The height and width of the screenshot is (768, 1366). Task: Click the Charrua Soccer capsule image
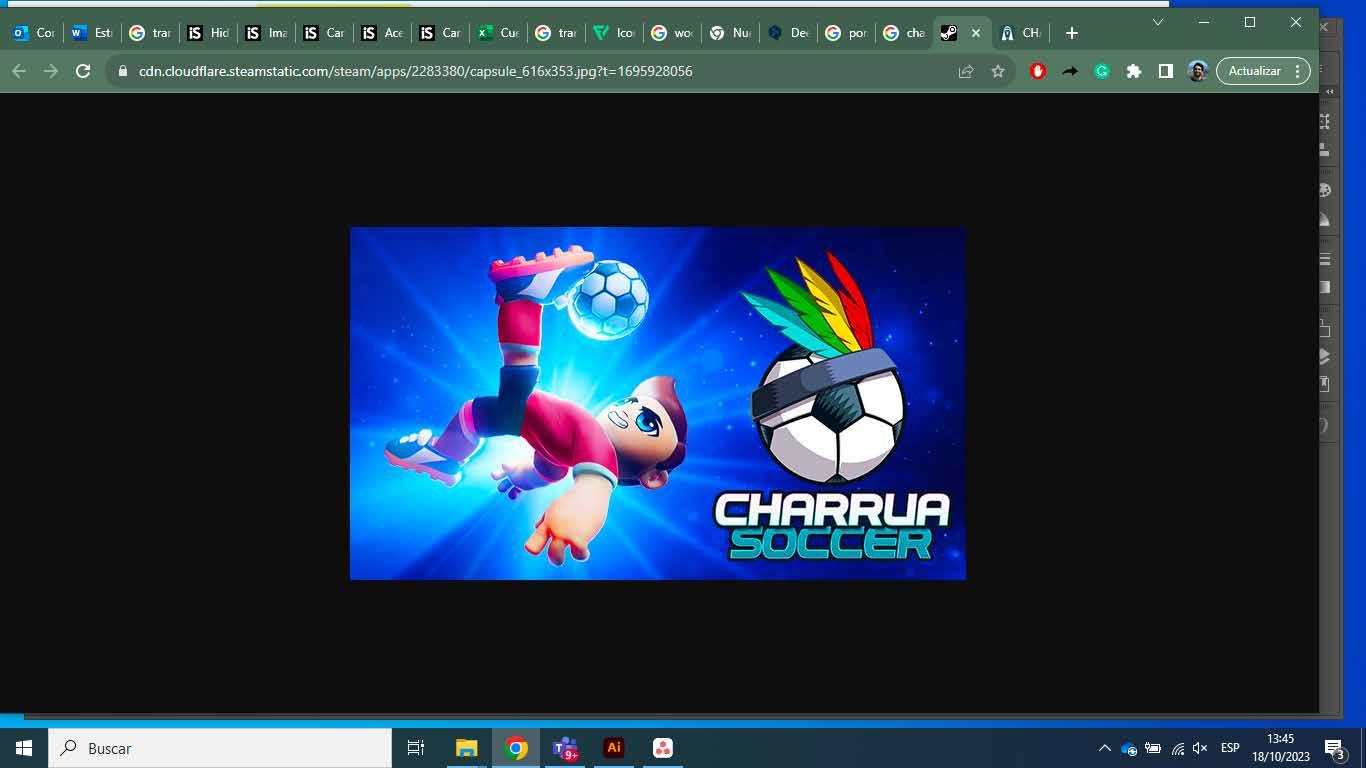(x=658, y=403)
